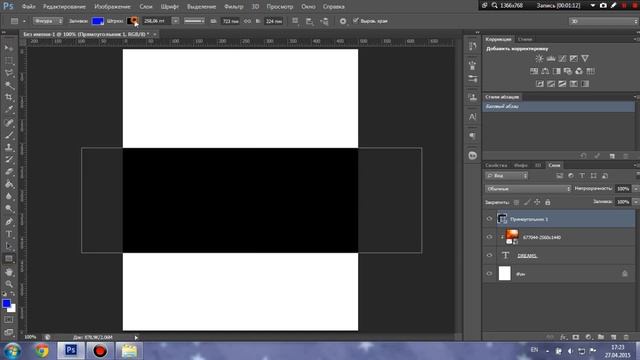Select the Фон layer name

(520, 274)
